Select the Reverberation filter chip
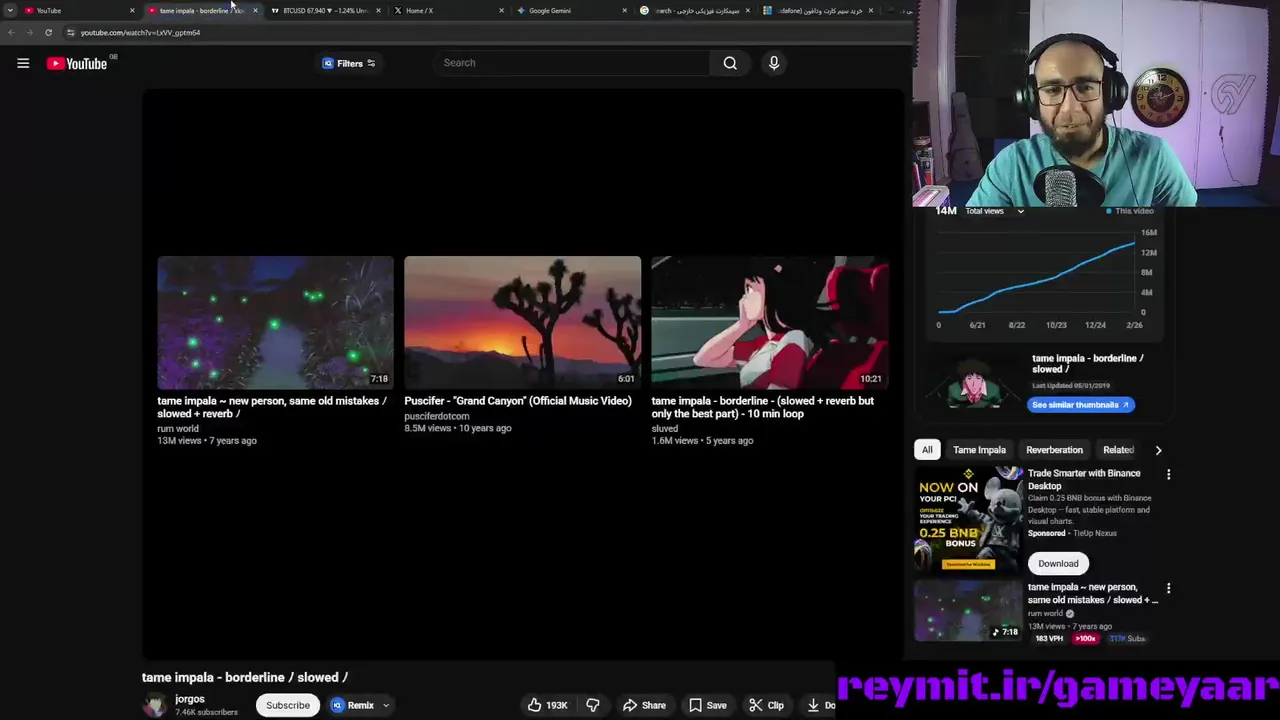This screenshot has height=720, width=1280. [1054, 450]
